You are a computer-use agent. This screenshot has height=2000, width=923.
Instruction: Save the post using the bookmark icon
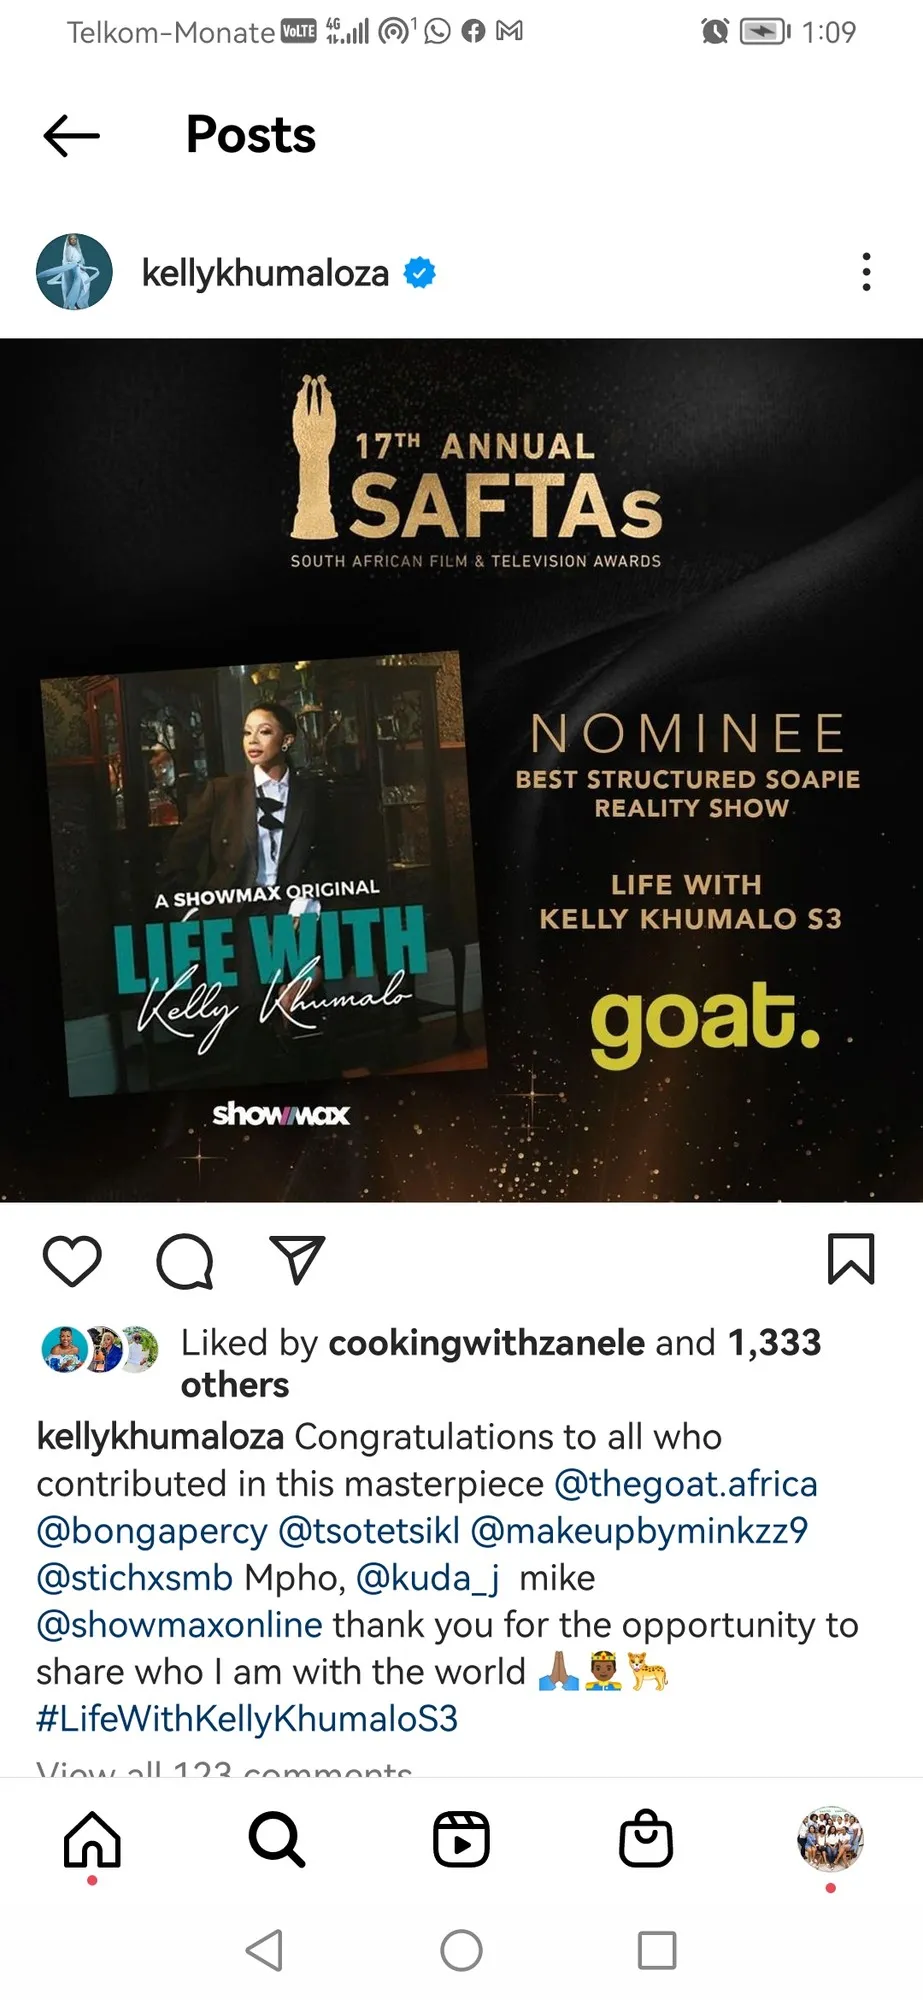pyautogui.click(x=851, y=1259)
